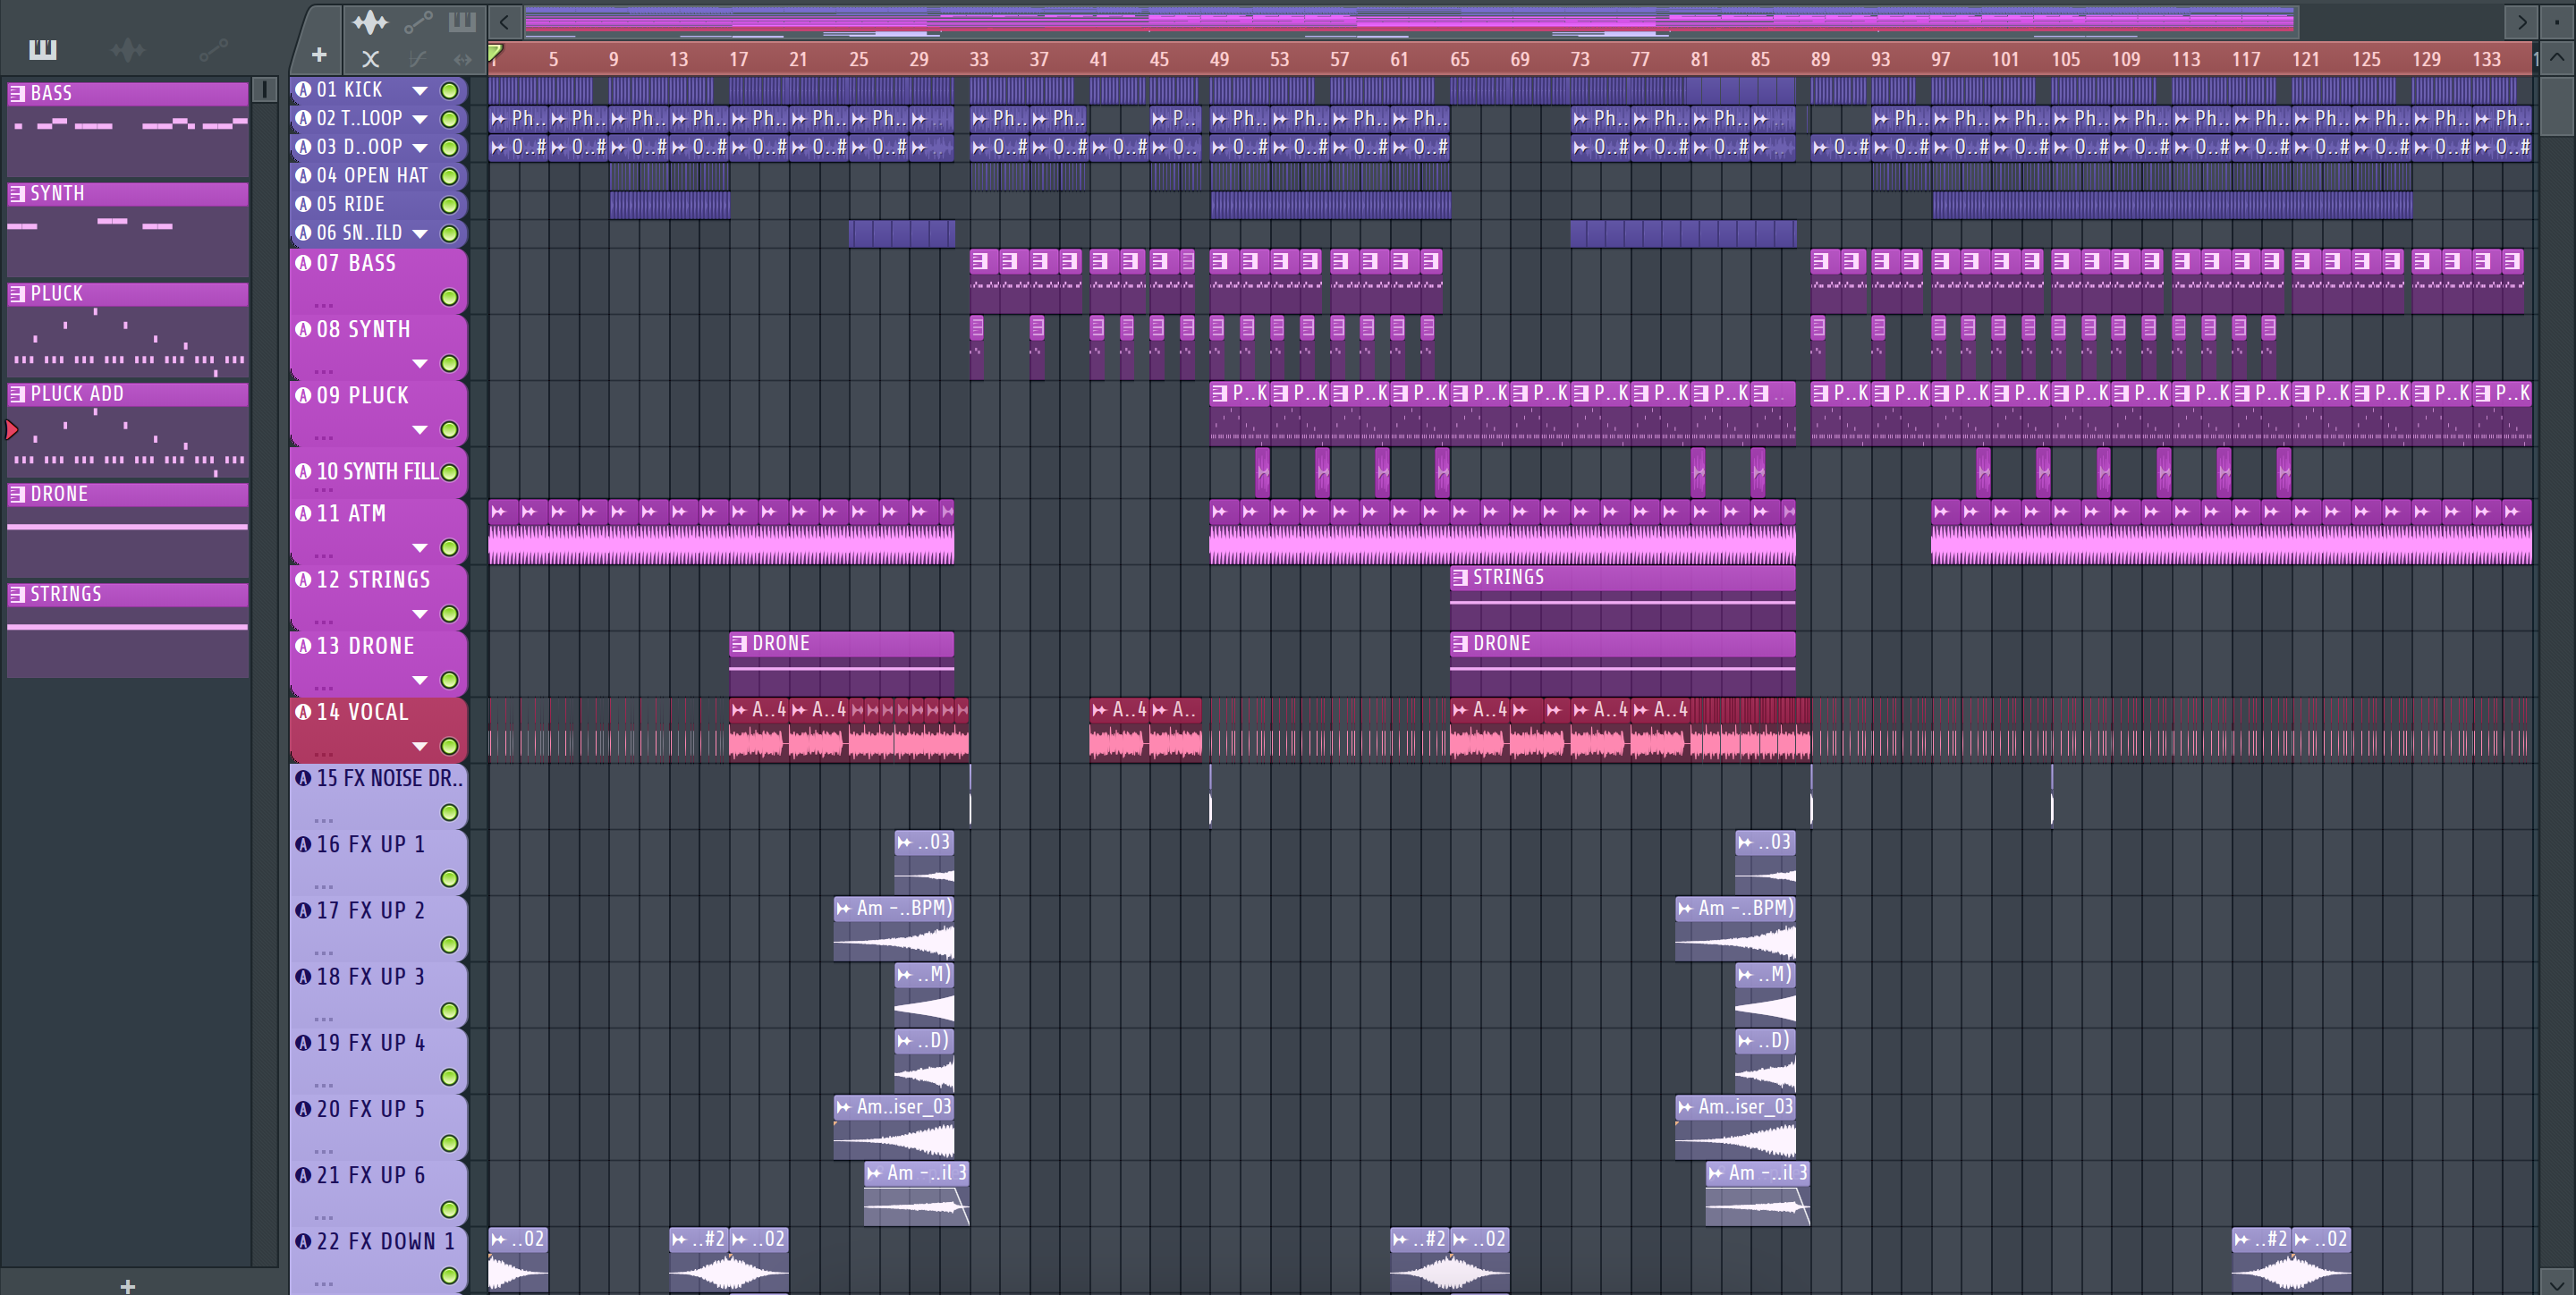Select the 18 FX UP 3 track name
This screenshot has width=2576, height=1295.
371,977
